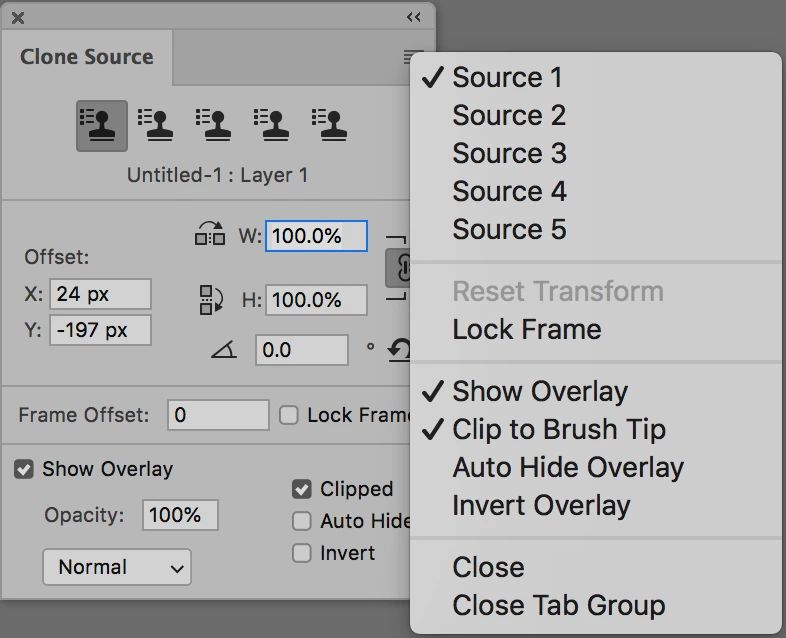Click Close Tab Group in menu
This screenshot has width=786, height=638.
pyautogui.click(x=558, y=605)
